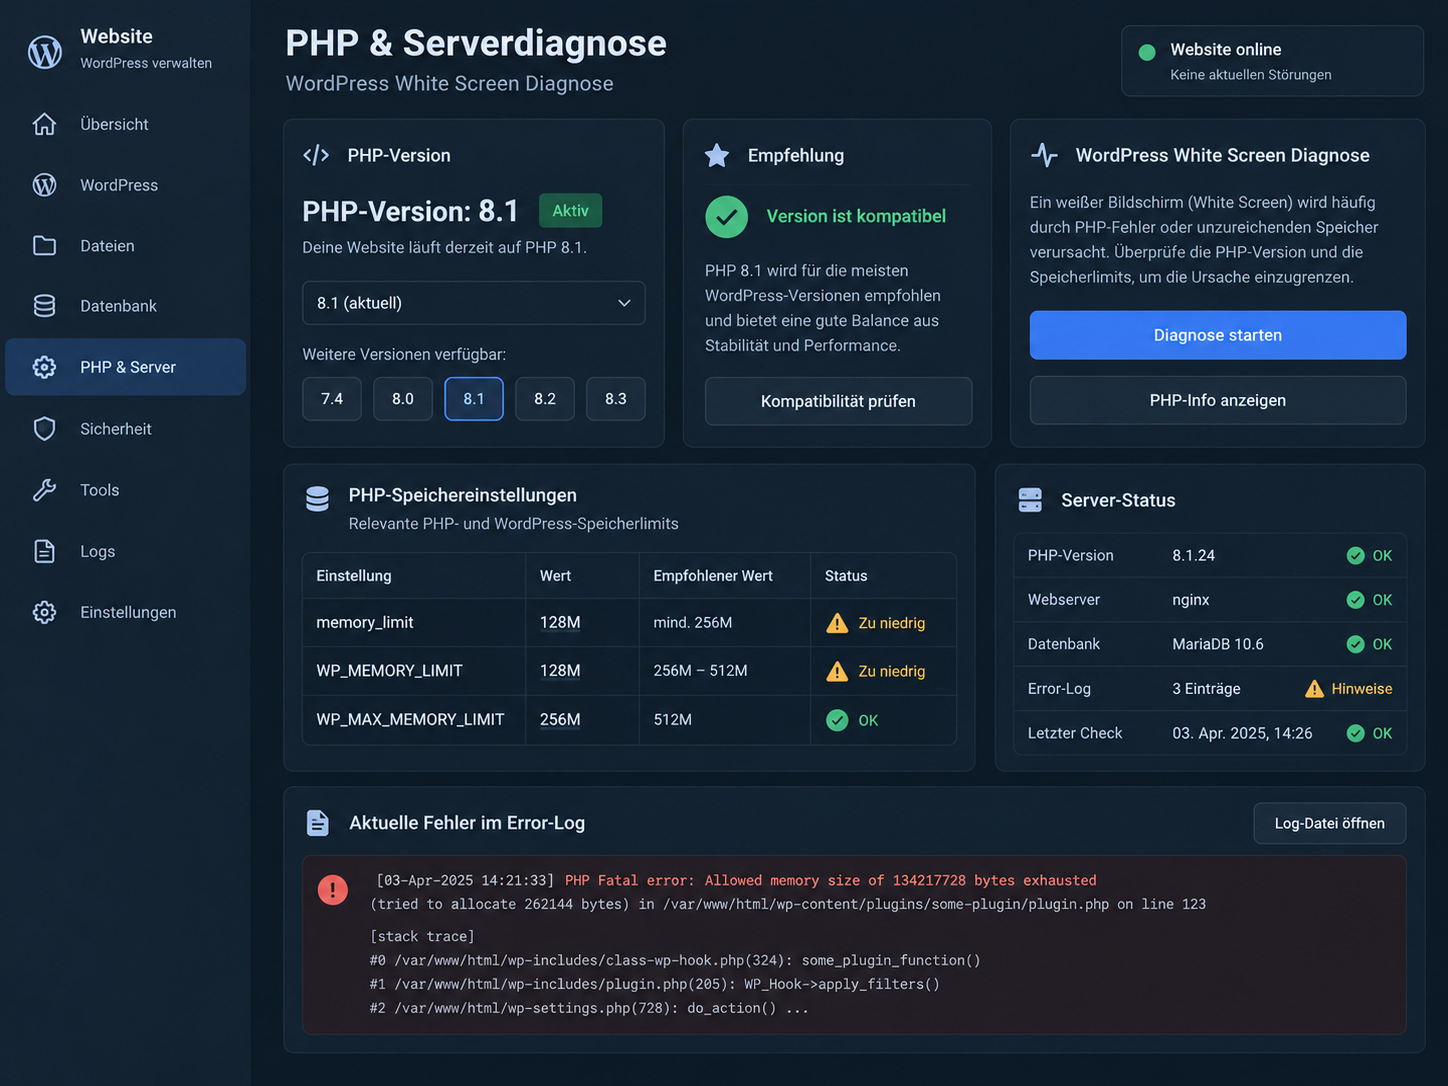Image resolution: width=1448 pixels, height=1086 pixels.
Task: Click the '256M – 512M' recommended value
Action: tap(700, 671)
